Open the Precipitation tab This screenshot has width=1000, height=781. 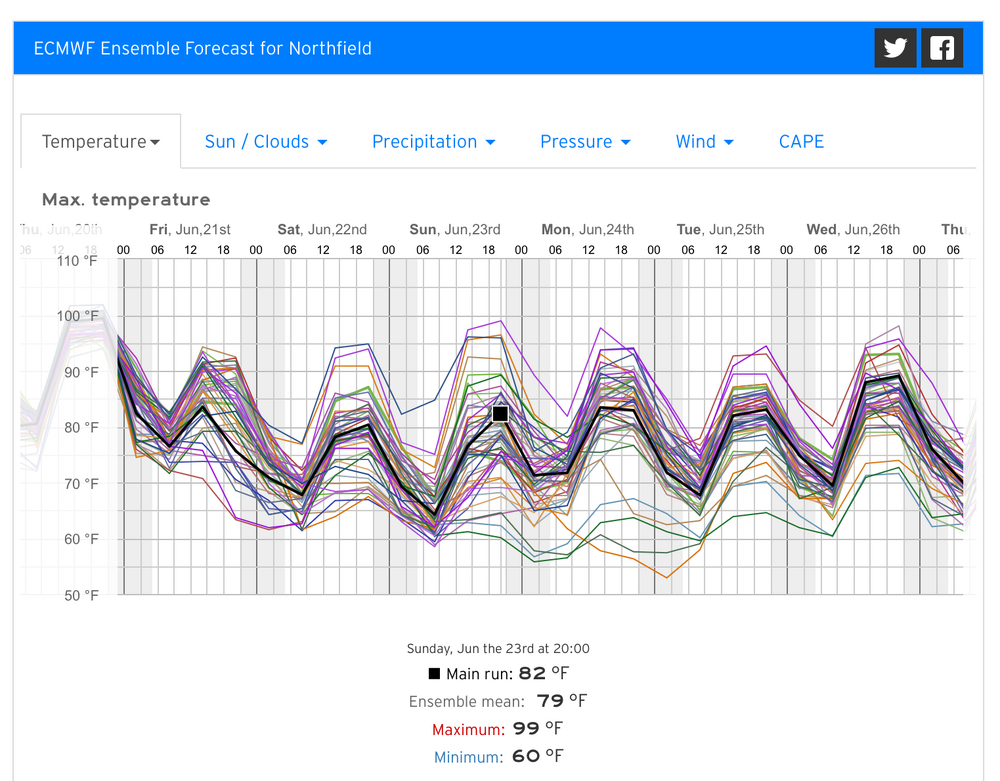(434, 142)
